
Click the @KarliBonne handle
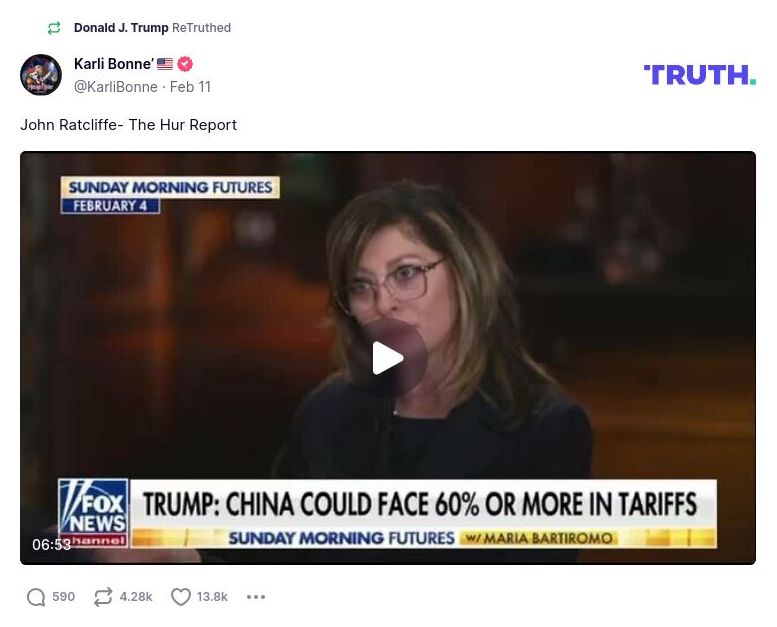pyautogui.click(x=115, y=87)
